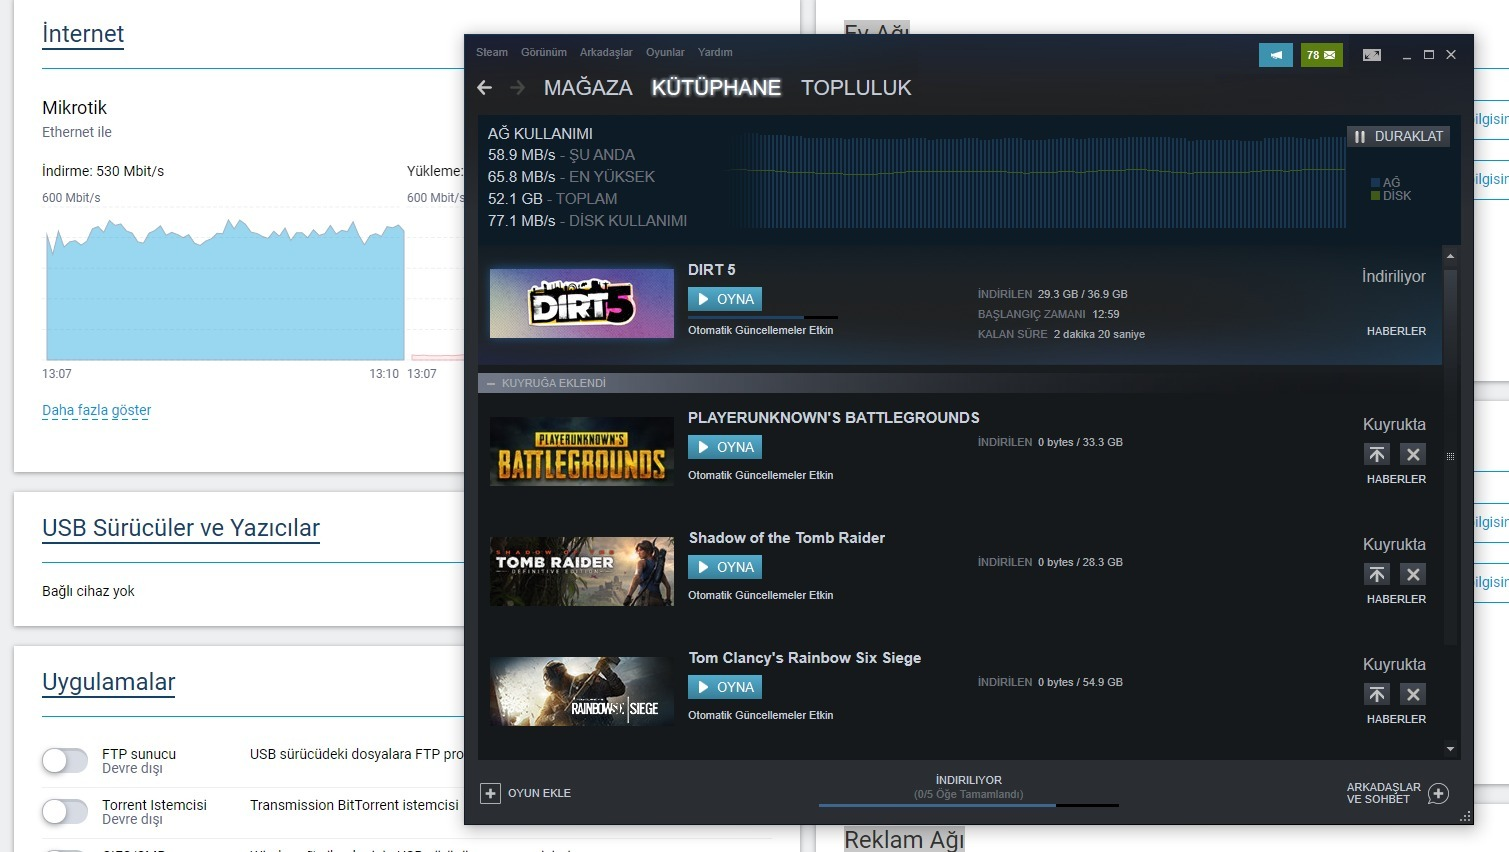Click the Rainbow Six Siege thumbnail
The width and height of the screenshot is (1509, 852).
582,691
